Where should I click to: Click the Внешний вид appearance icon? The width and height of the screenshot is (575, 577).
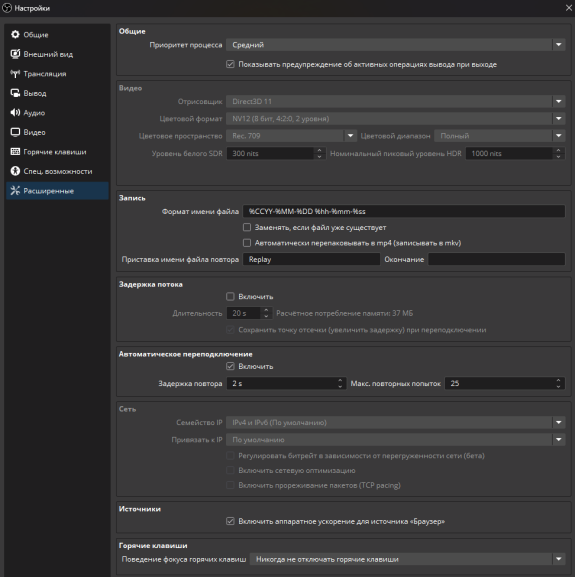15,54
